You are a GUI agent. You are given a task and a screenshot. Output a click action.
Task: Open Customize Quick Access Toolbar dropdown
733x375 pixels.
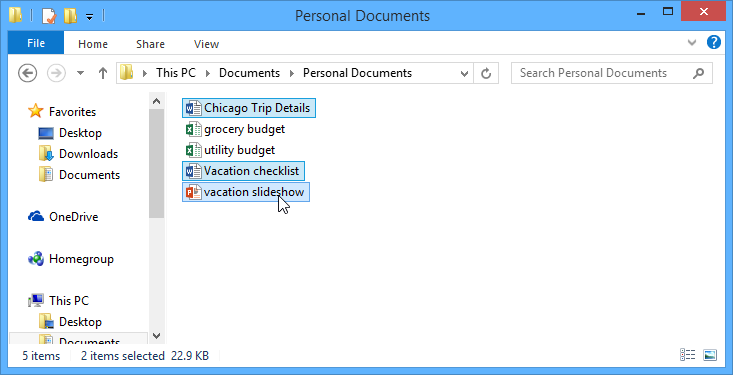click(x=89, y=17)
